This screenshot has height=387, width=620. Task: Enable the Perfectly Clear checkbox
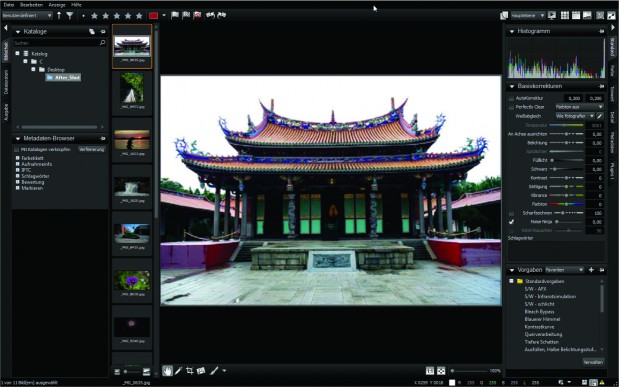511,107
